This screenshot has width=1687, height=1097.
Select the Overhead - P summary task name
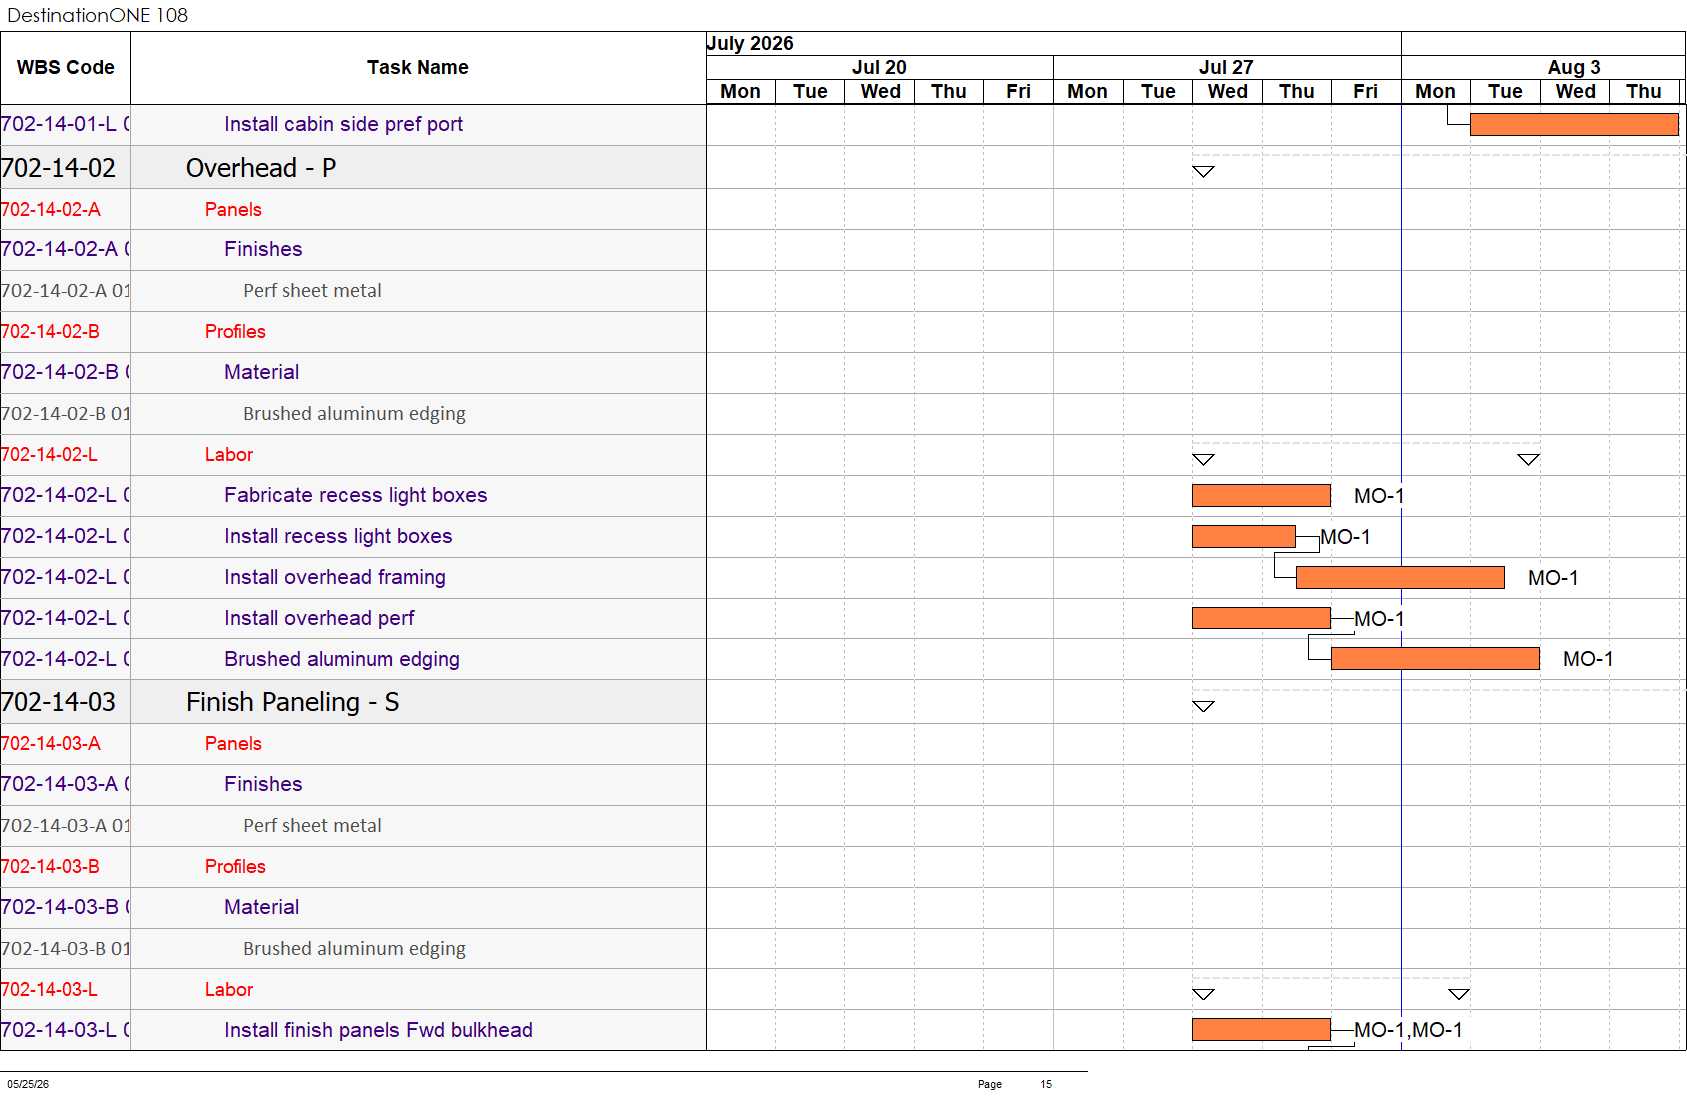point(261,168)
